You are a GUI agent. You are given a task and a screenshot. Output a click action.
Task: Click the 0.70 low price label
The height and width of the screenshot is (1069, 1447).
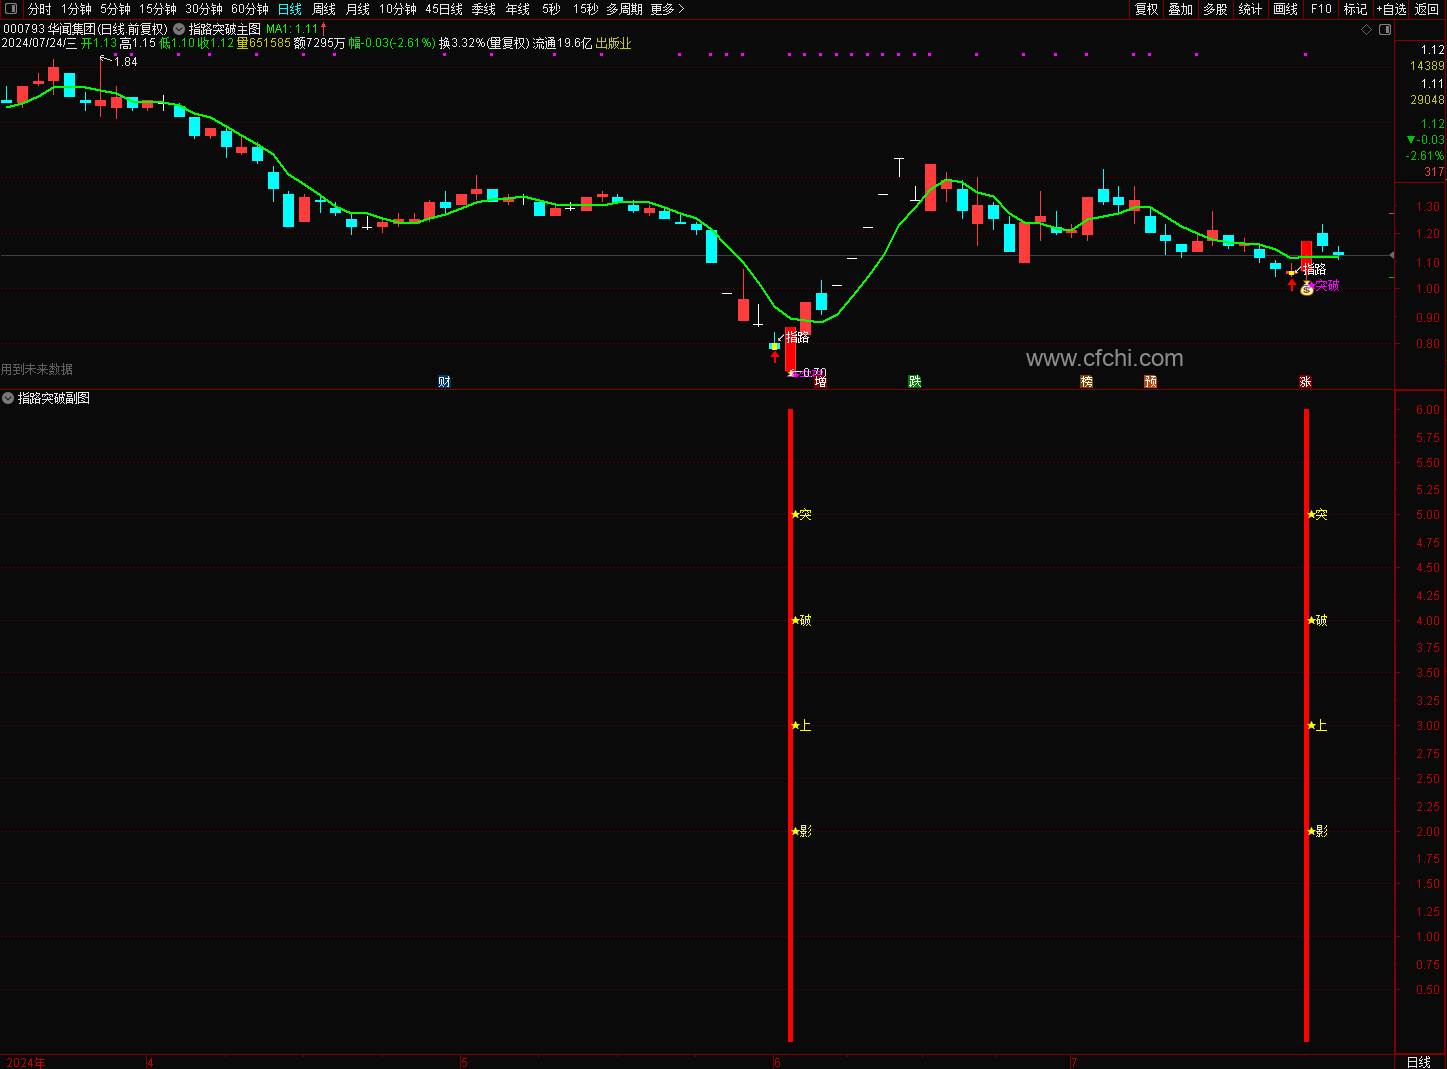pos(814,373)
